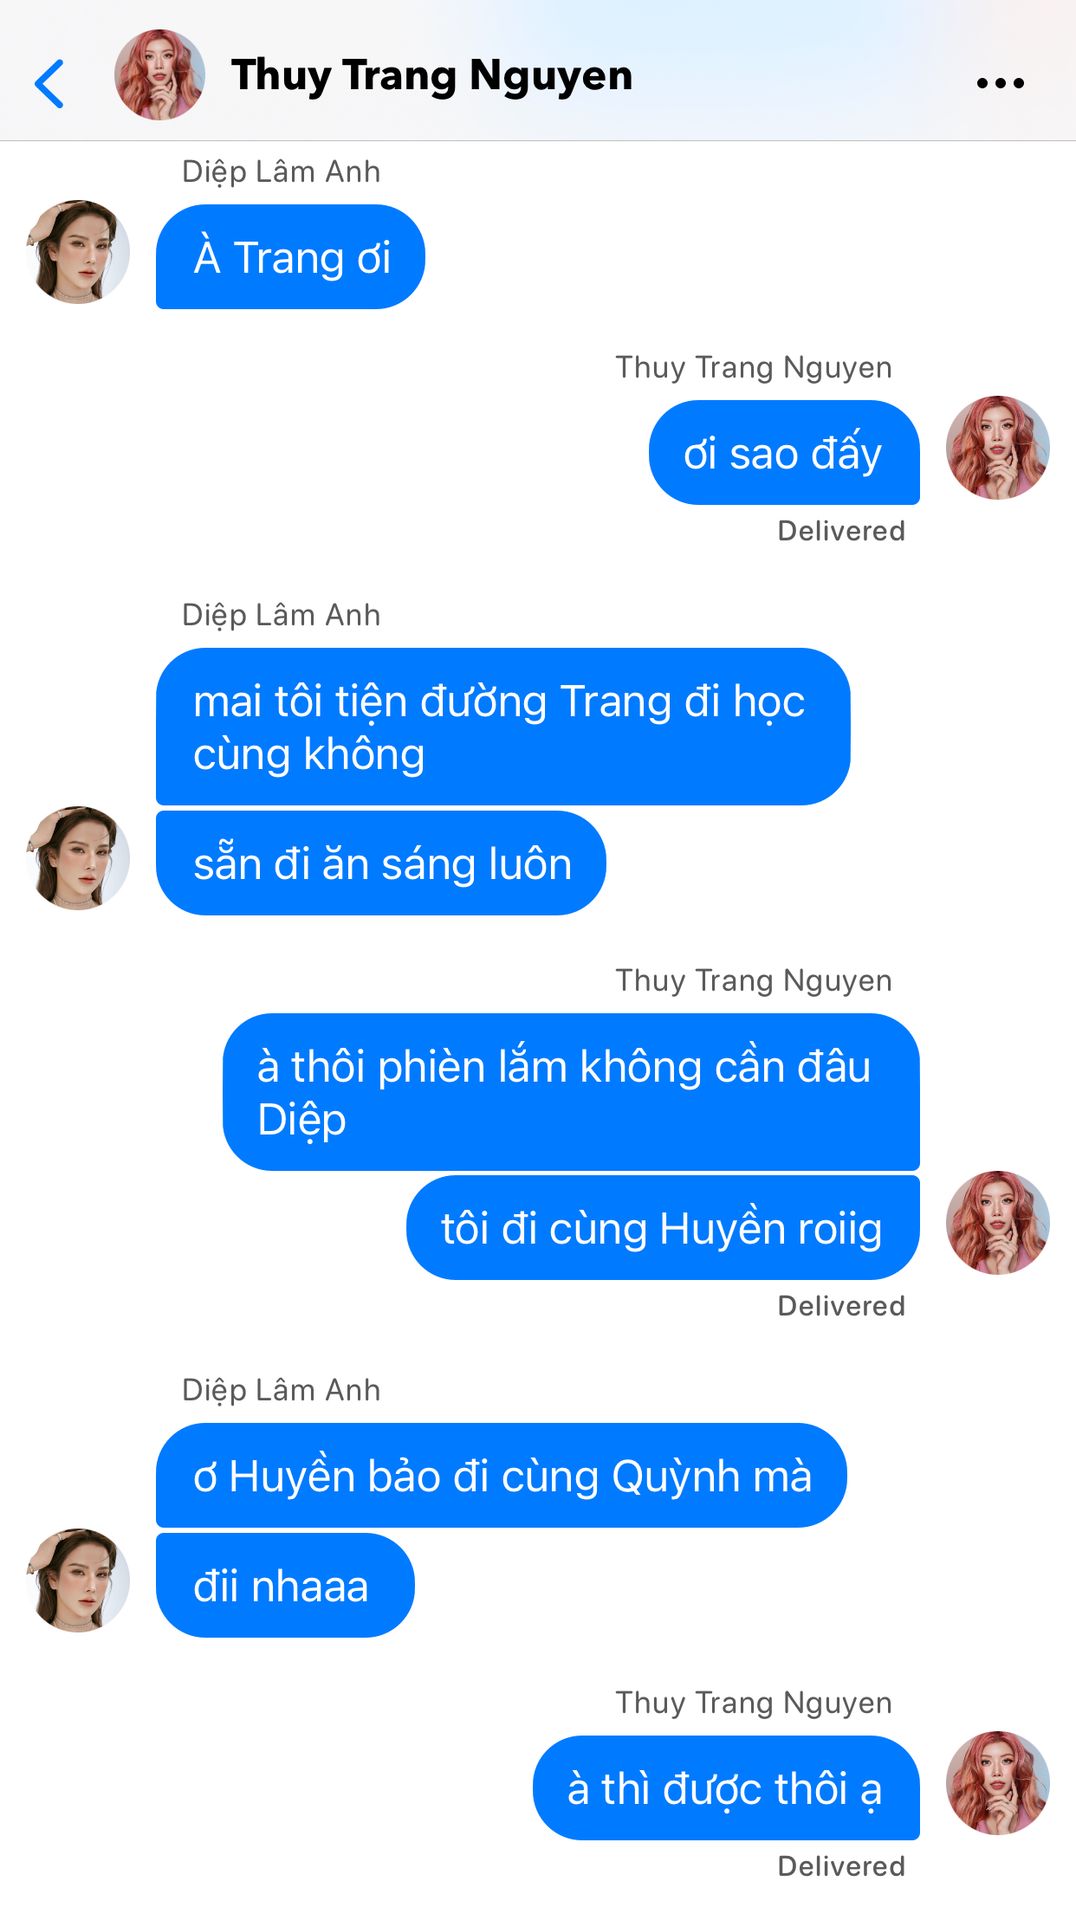Tap the 'sẵn đi ăn sáng luôn' bubble
This screenshot has width=1076, height=1920.
[381, 863]
